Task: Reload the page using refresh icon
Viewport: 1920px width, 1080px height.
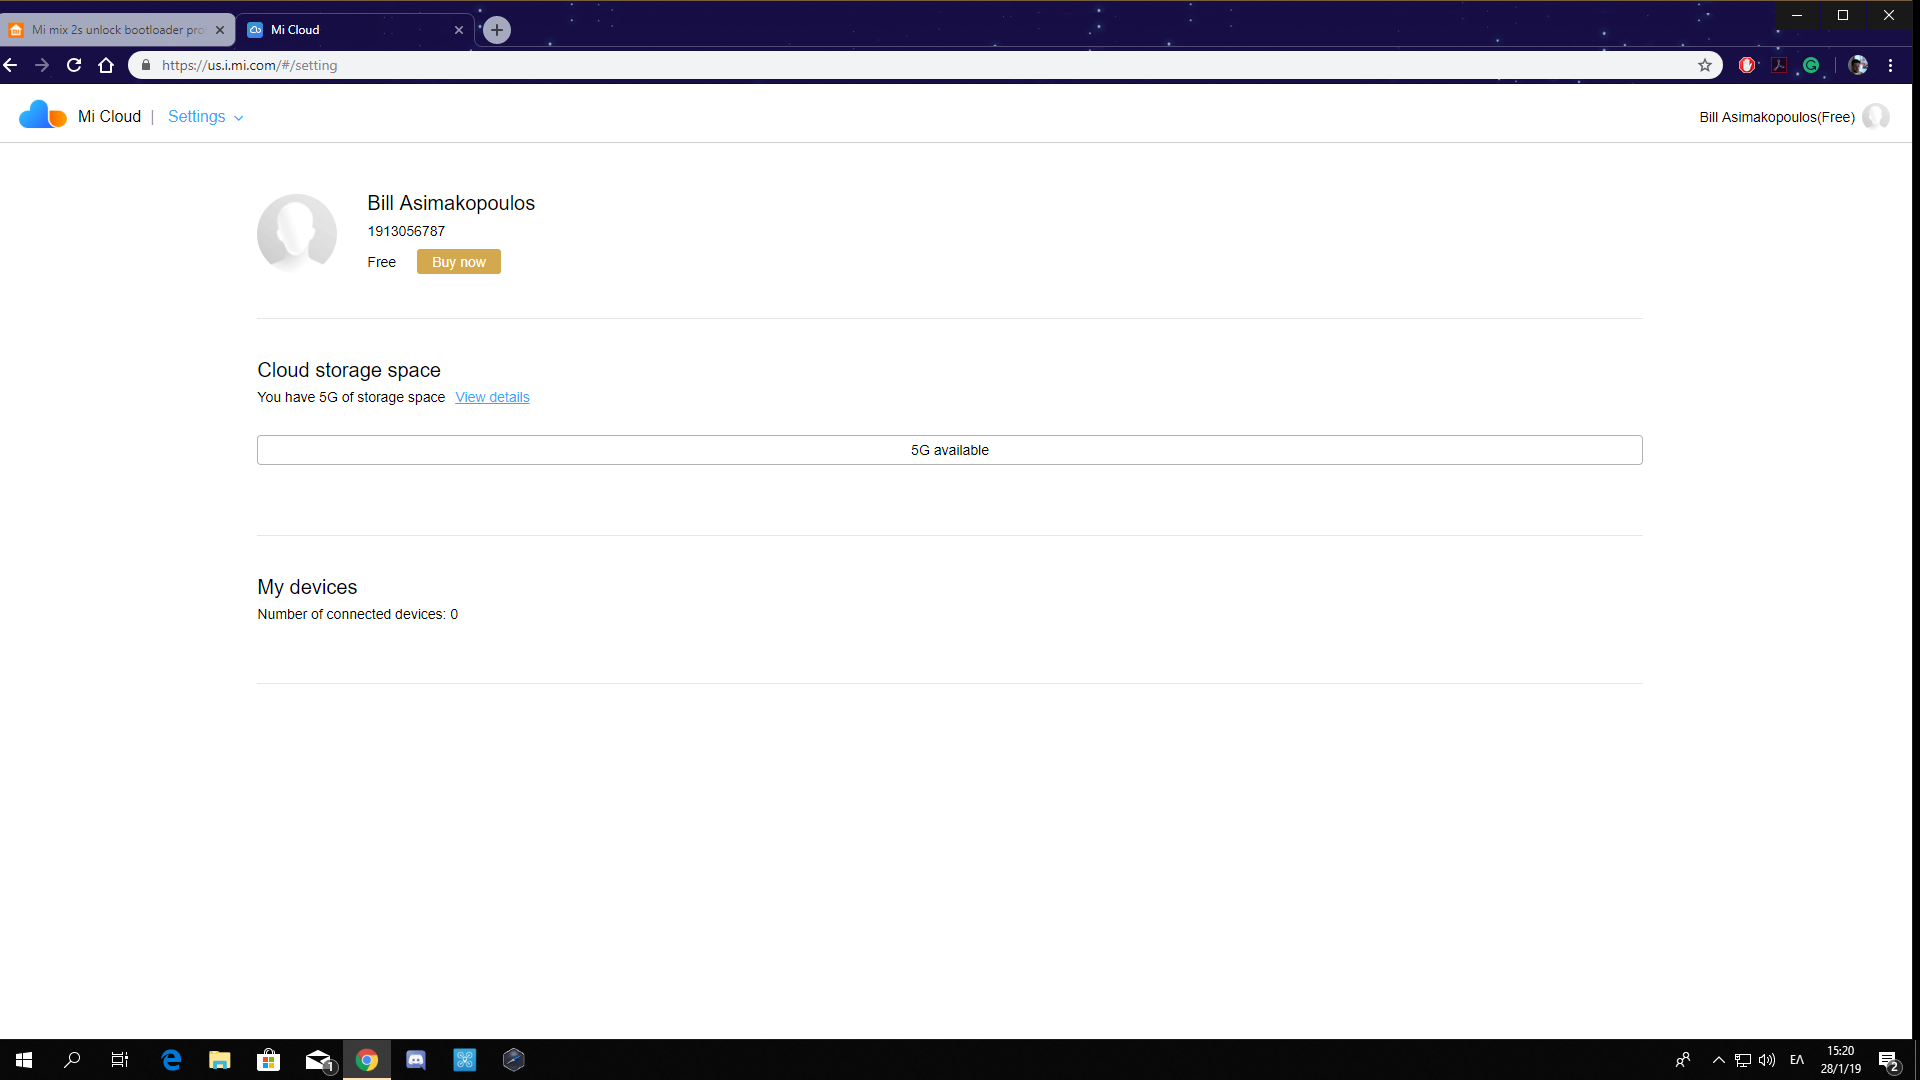Action: click(x=74, y=65)
